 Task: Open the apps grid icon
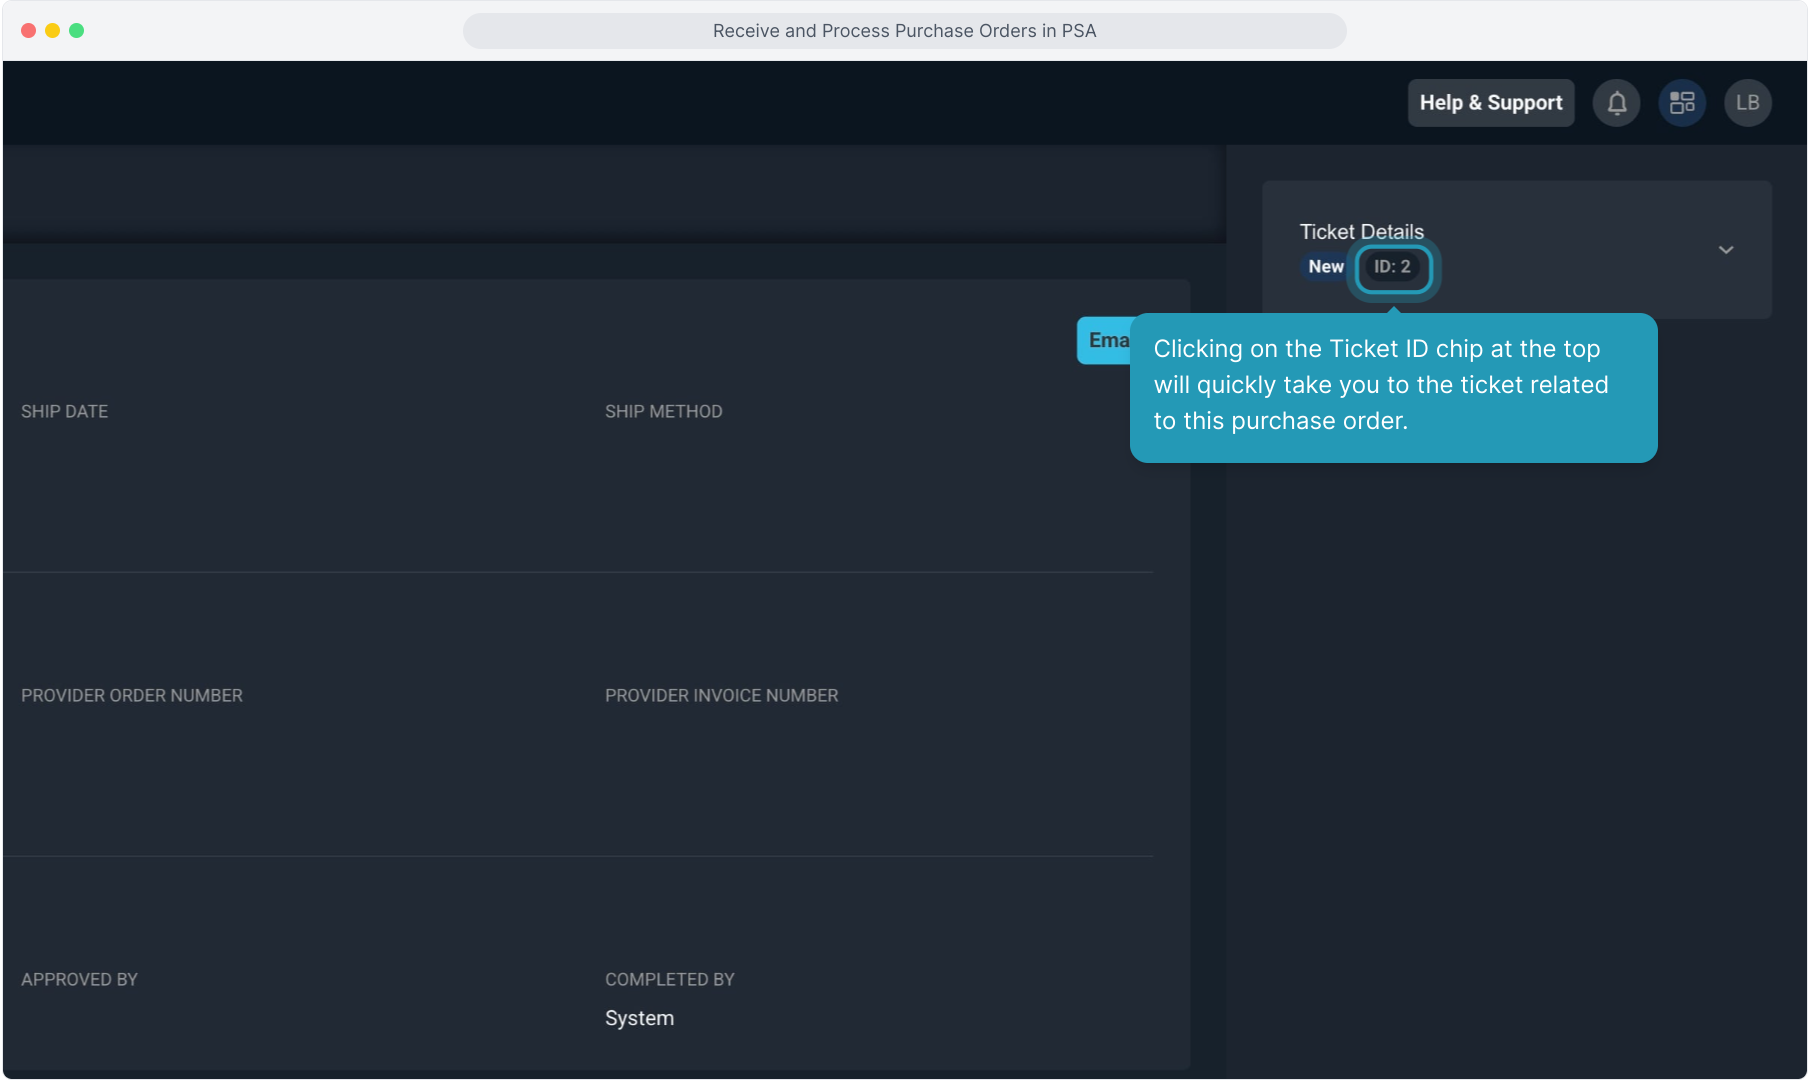[x=1682, y=103]
